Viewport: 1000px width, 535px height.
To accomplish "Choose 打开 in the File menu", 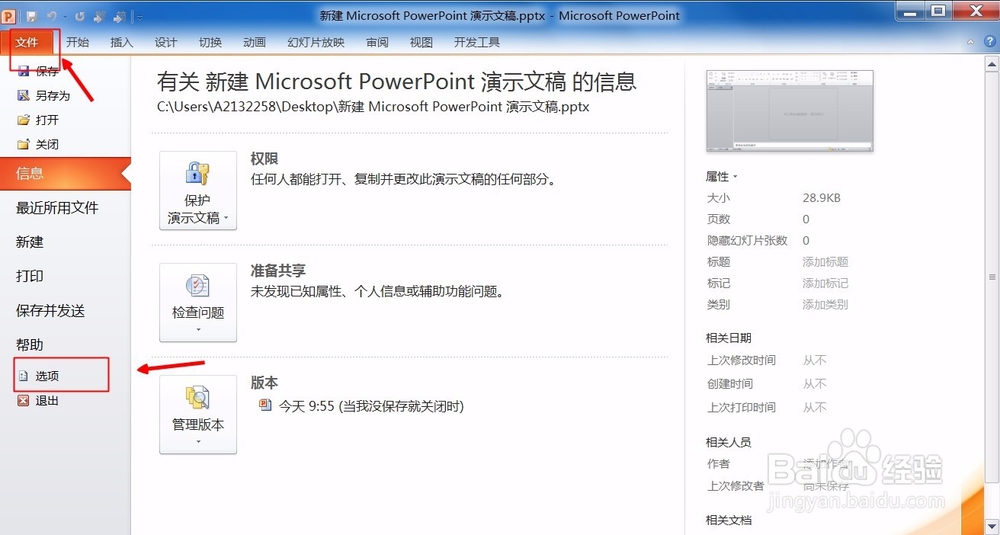I will pos(38,120).
